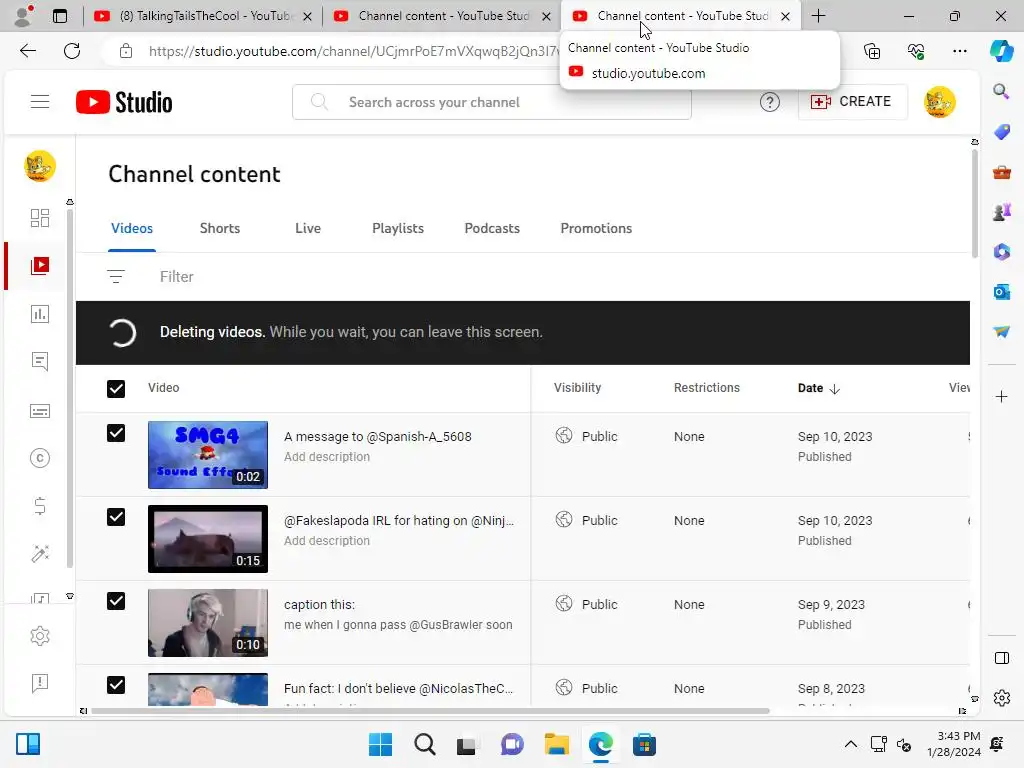Go to Dashboard in the sidebar

pyautogui.click(x=40, y=217)
